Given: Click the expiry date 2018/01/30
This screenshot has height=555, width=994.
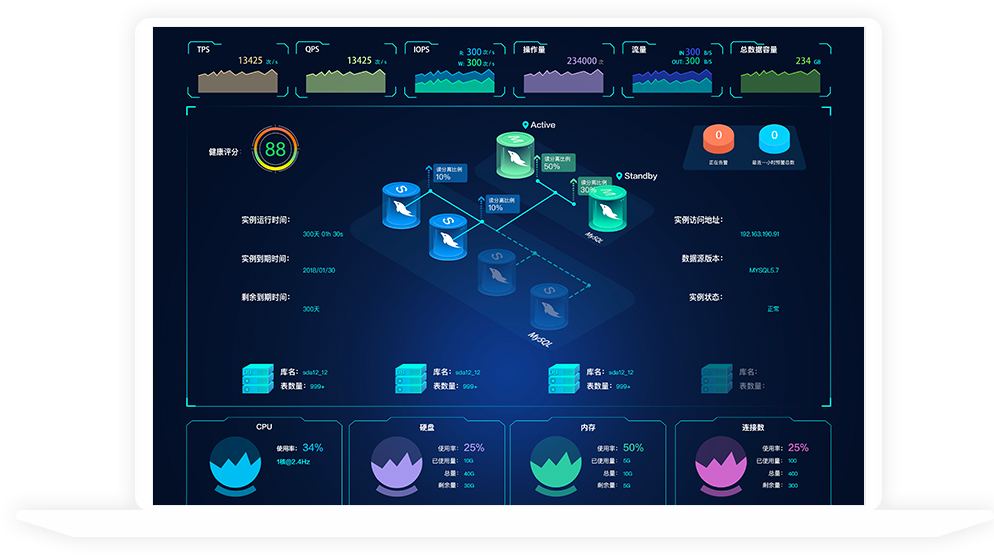Looking at the screenshot, I should tap(319, 270).
